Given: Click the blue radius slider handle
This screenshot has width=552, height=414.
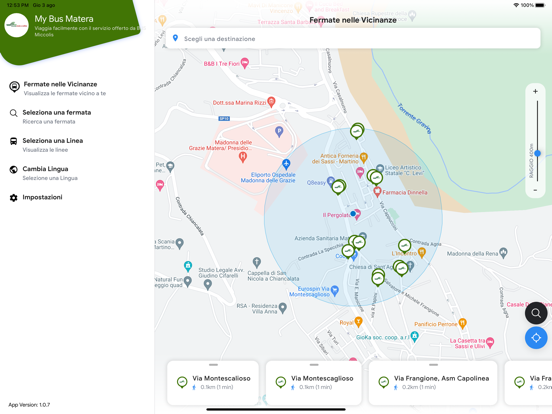Looking at the screenshot, I should tap(537, 153).
